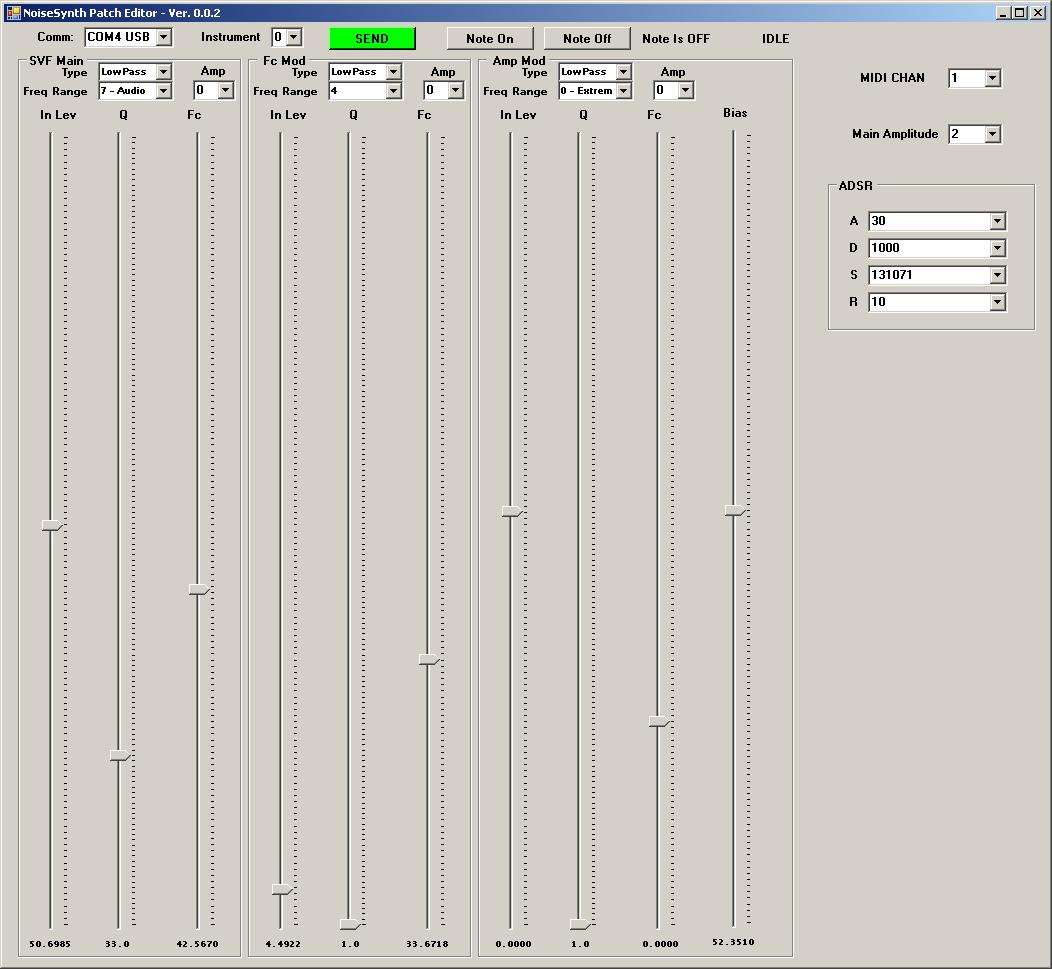The height and width of the screenshot is (969, 1052).
Task: Expand the Fc Mod Amp dropdown
Action: click(455, 90)
